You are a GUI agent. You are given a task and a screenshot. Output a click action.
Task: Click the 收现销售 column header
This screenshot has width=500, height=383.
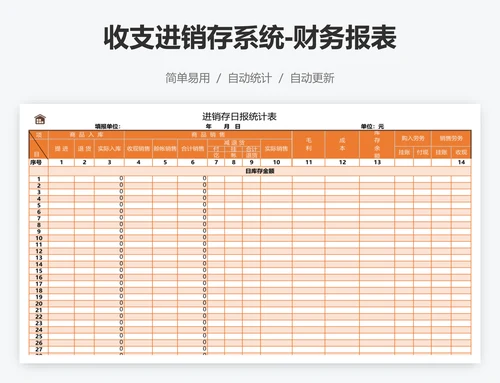[x=138, y=149]
